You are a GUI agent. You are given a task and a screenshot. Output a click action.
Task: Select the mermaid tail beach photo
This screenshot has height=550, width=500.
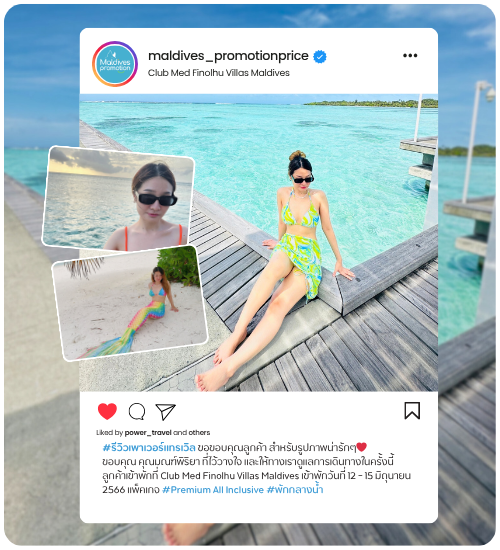pos(130,304)
